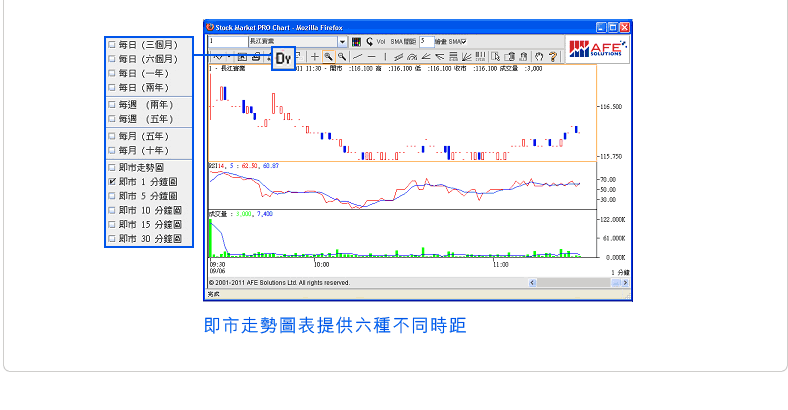The height and width of the screenshot is (410, 788).
Task: Select the Fibonacci retracement levels tool
Action: pyautogui.click(x=453, y=57)
